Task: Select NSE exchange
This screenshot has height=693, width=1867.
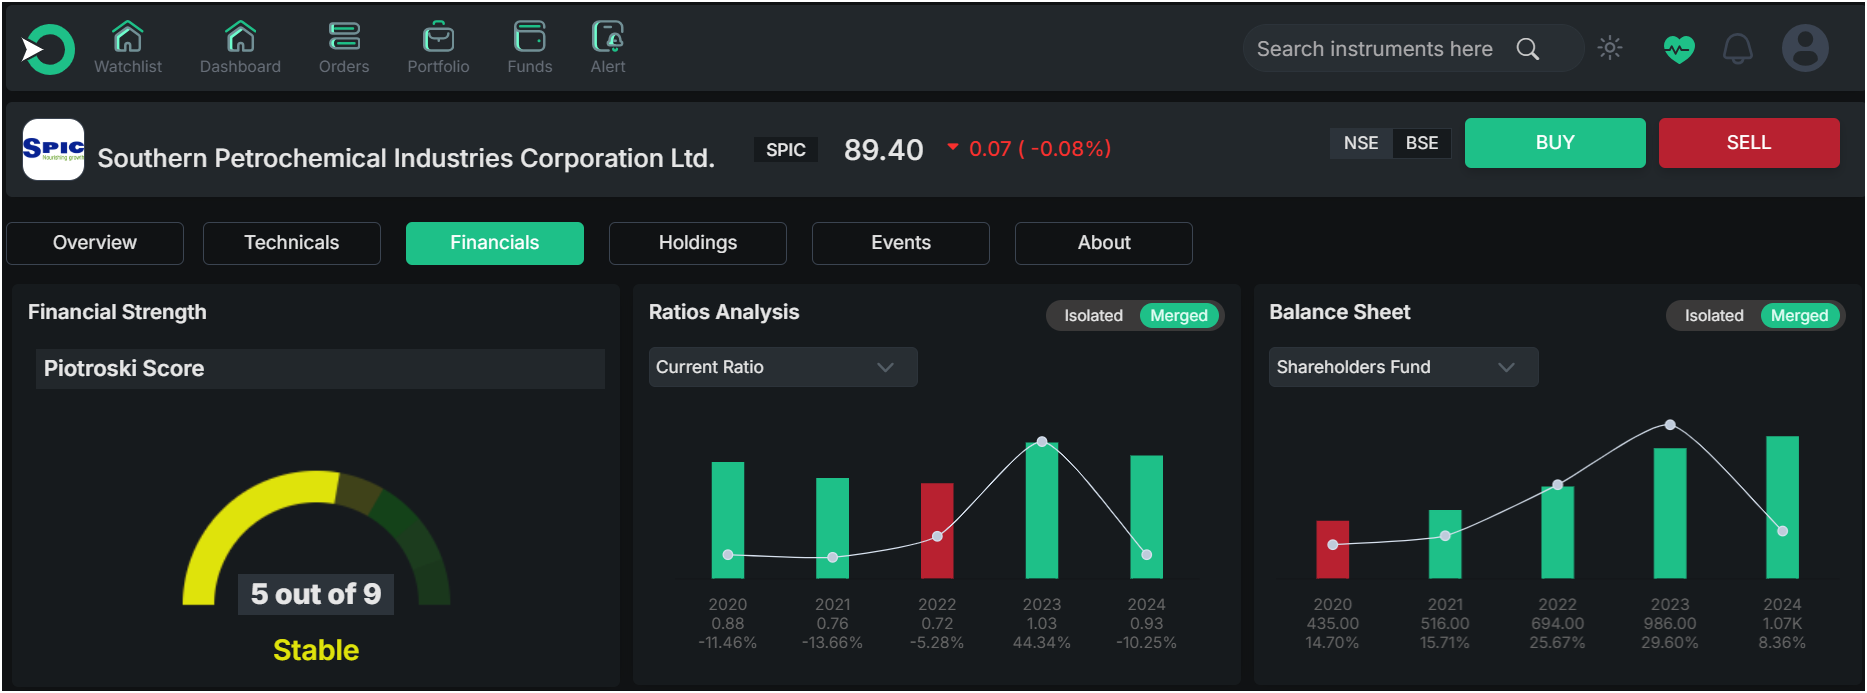Action: (1361, 143)
